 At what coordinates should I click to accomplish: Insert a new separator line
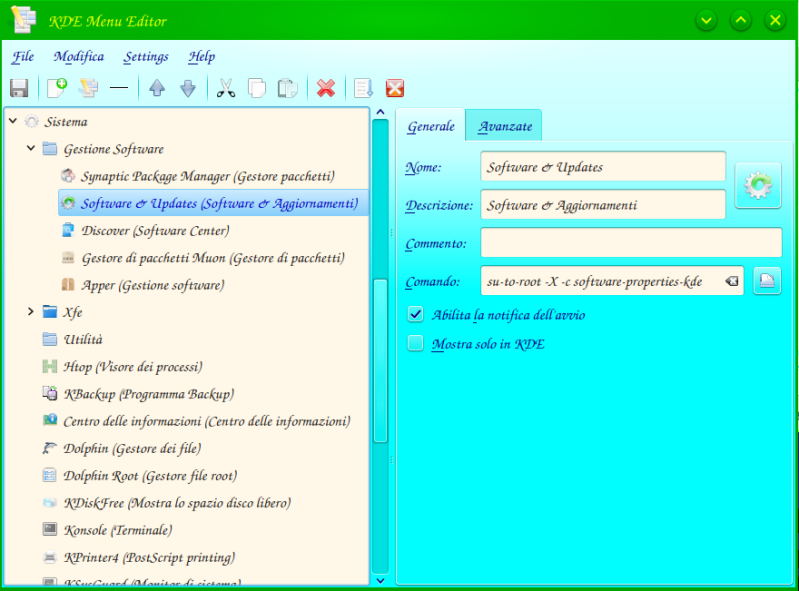tap(119, 88)
